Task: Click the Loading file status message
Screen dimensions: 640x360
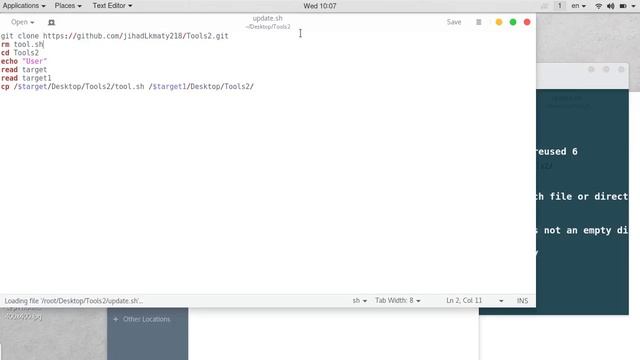Action: point(74,301)
